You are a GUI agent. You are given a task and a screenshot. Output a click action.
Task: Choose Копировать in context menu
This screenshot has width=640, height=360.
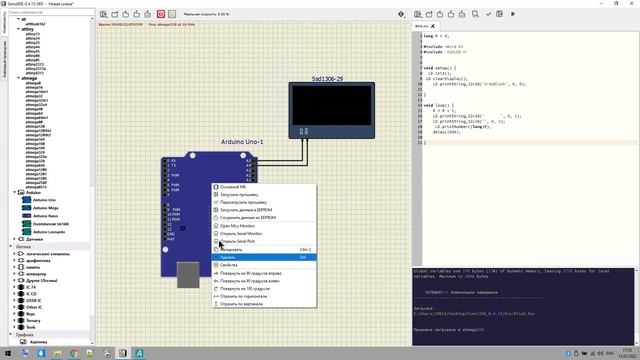(x=264, y=249)
